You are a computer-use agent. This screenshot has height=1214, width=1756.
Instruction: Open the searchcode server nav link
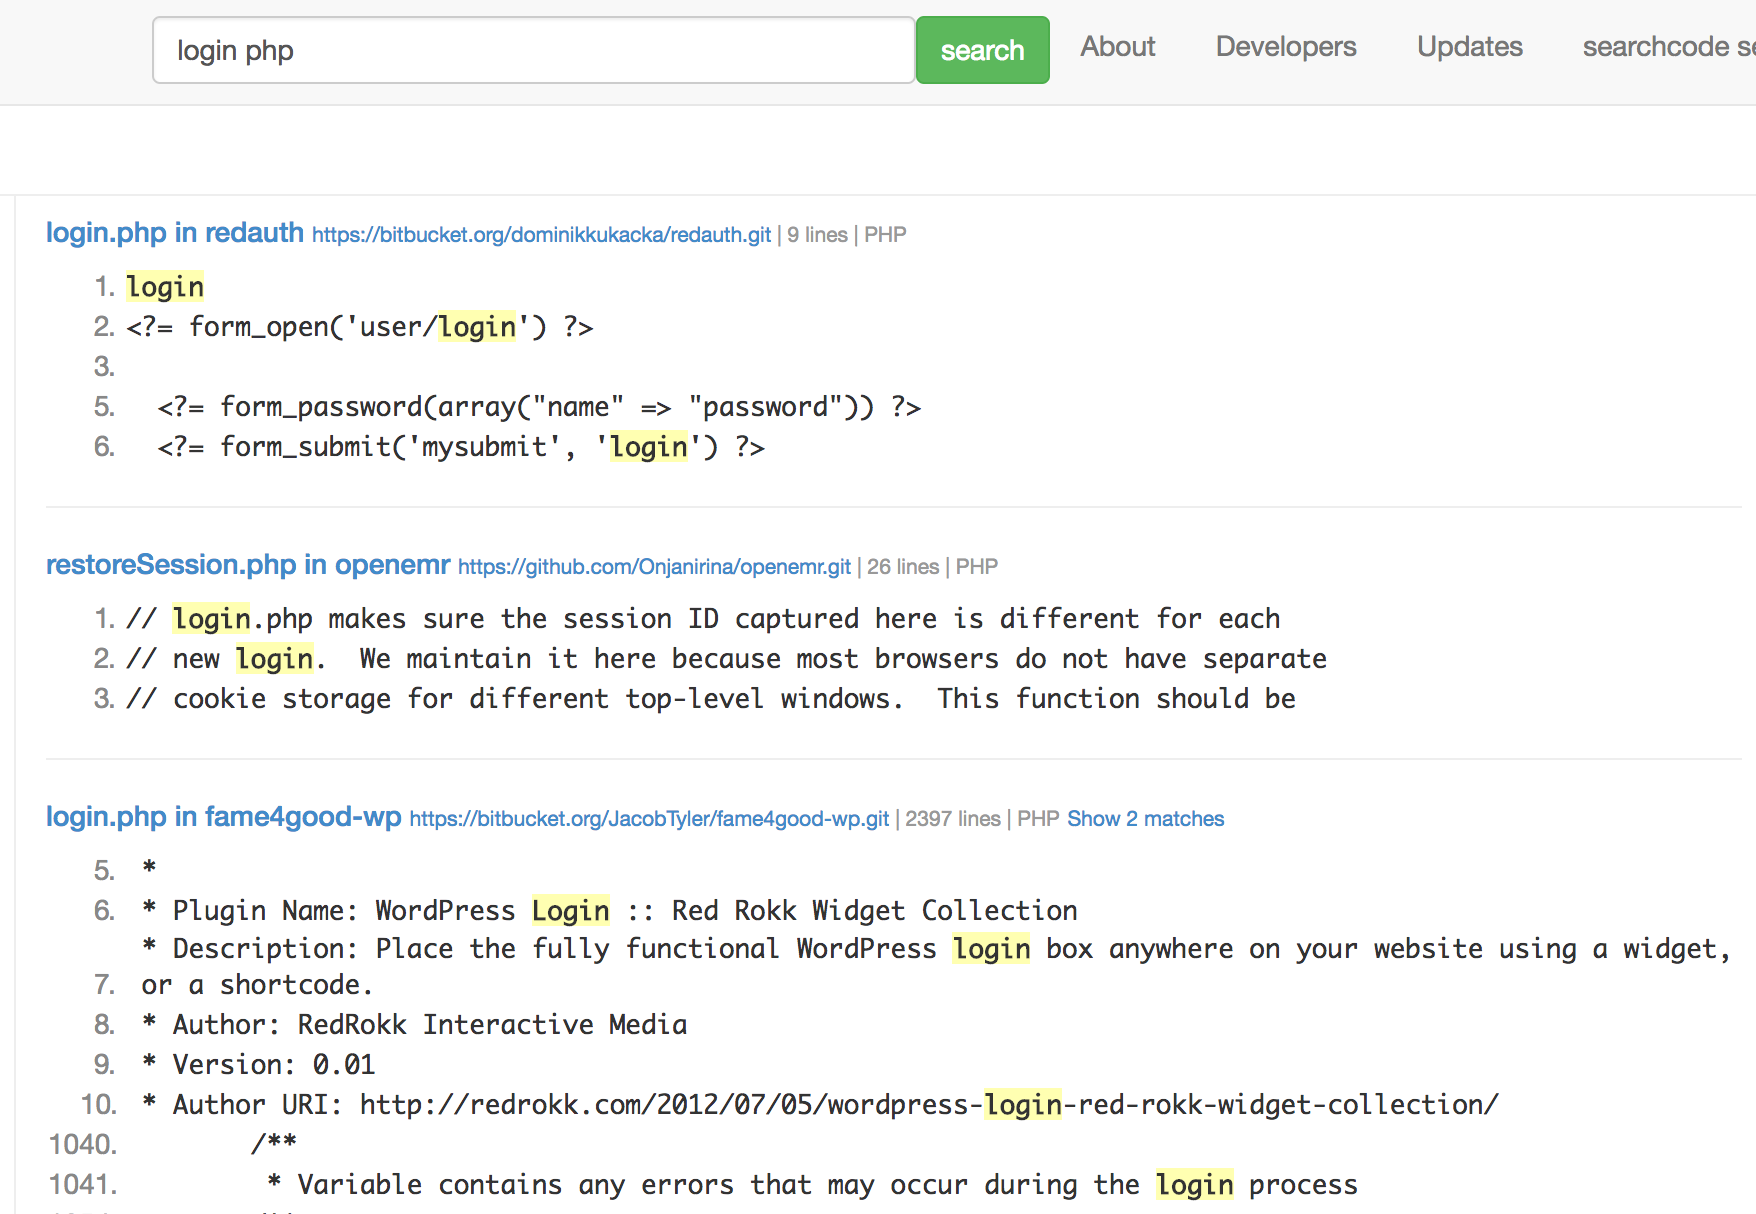pos(1668,47)
